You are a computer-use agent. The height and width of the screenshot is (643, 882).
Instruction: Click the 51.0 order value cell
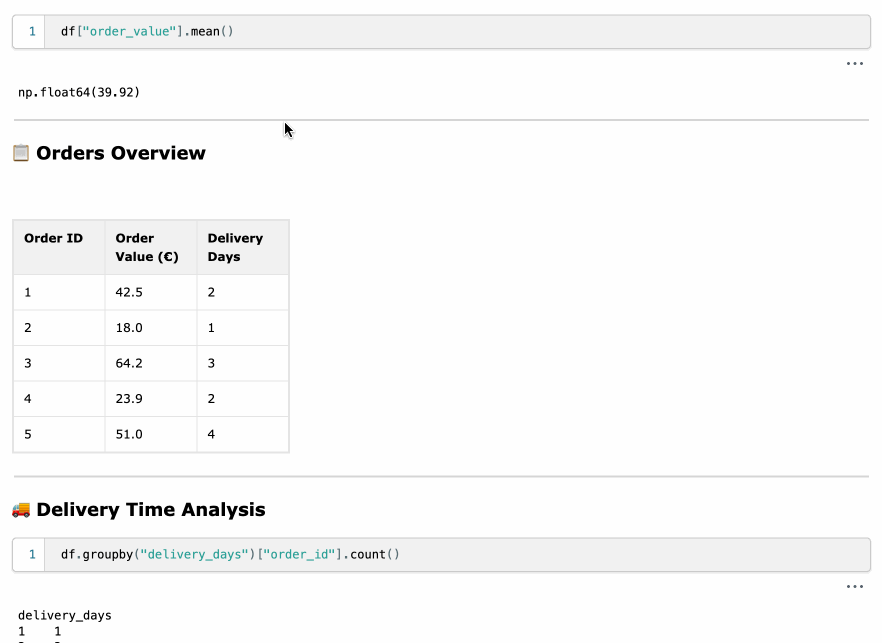click(x=128, y=434)
